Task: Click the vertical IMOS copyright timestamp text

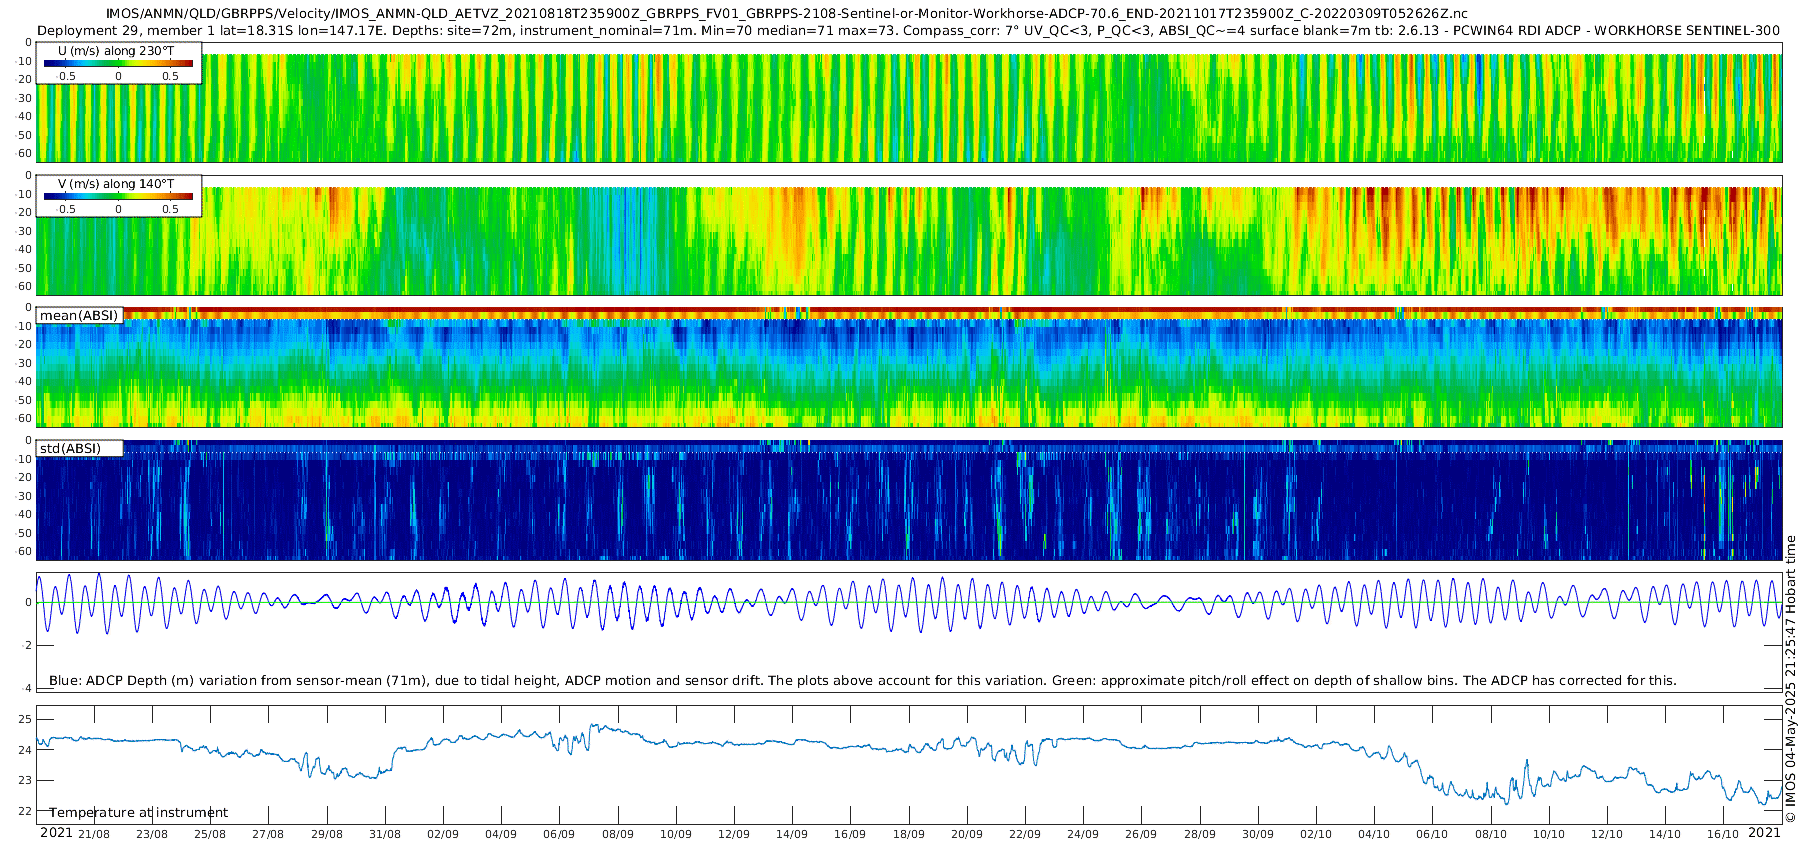Action: [x=1791, y=680]
